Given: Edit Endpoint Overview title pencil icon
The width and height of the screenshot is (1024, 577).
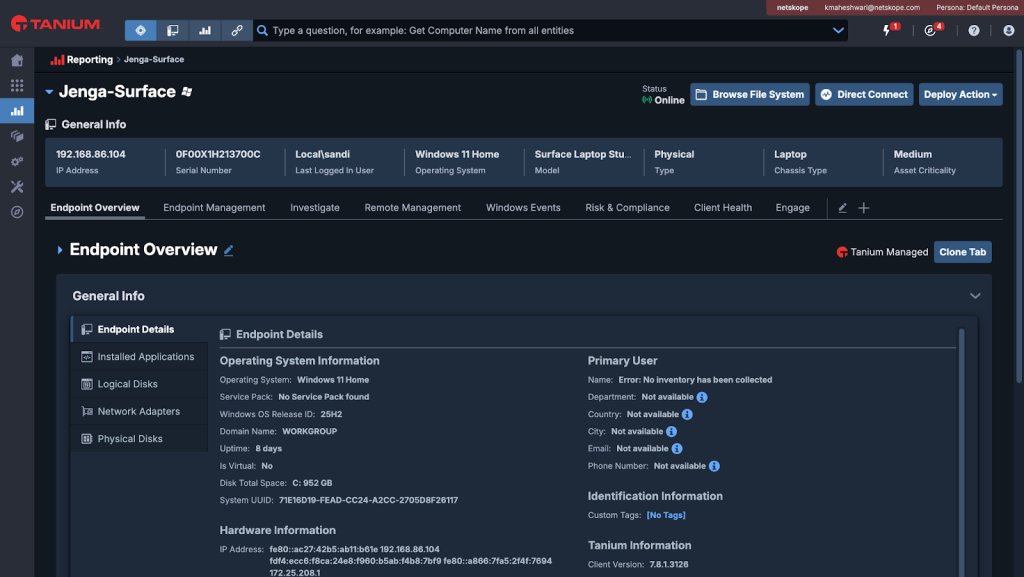Looking at the screenshot, I should tap(229, 251).
